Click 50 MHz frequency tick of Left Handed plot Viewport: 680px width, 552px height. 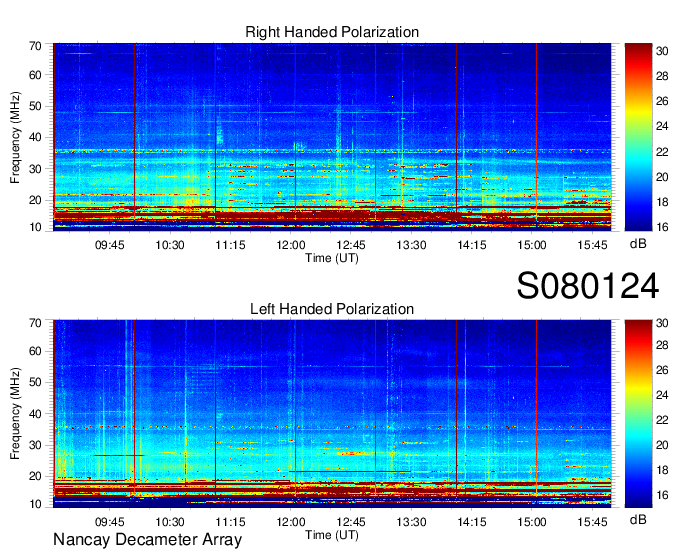pos(35,382)
